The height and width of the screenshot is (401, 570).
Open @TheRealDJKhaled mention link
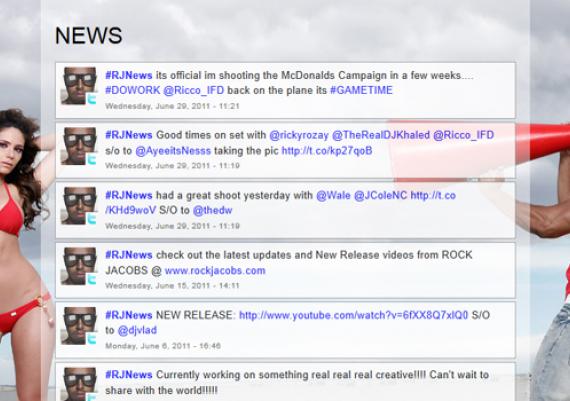point(381,135)
